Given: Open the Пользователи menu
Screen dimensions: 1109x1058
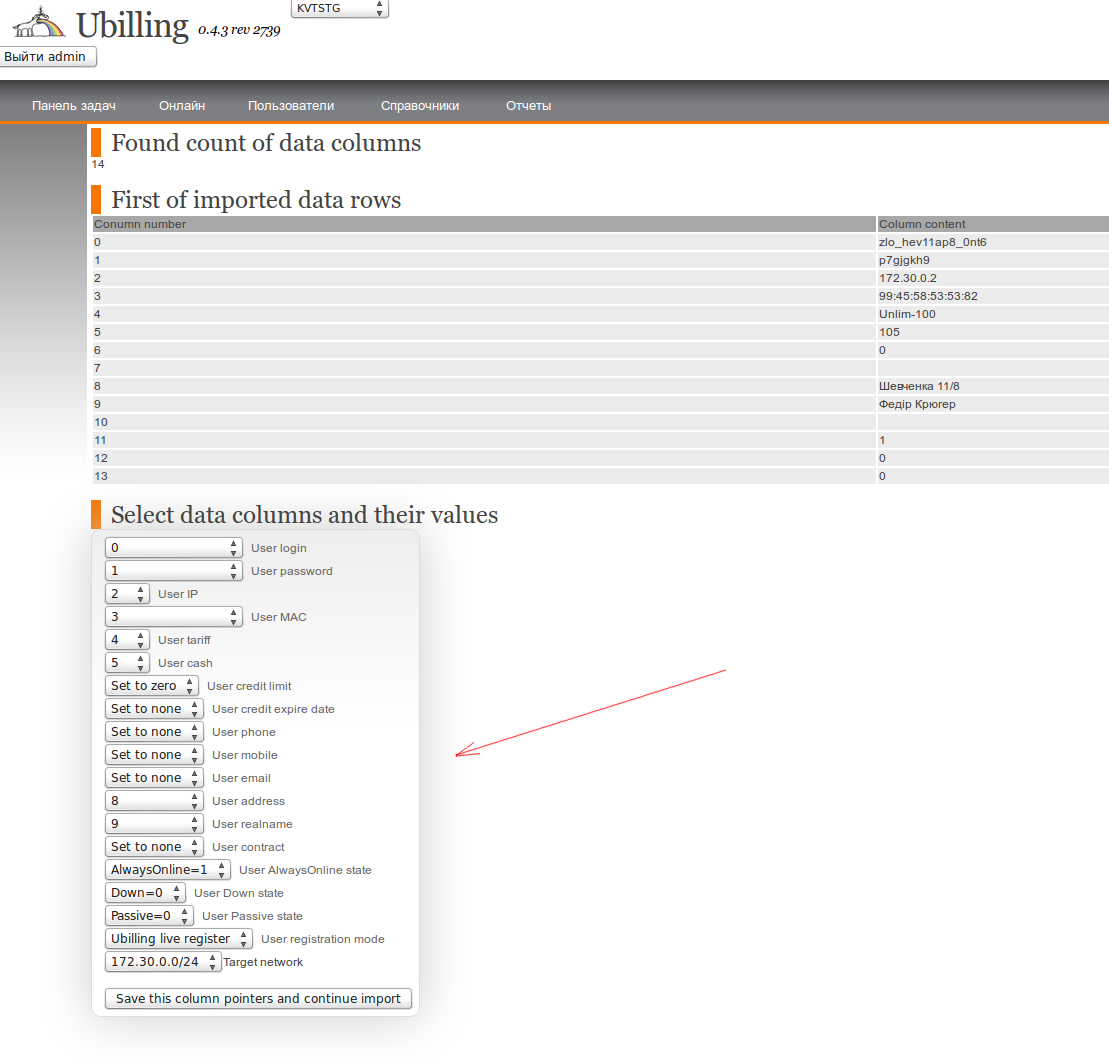Looking at the screenshot, I should click(x=291, y=106).
